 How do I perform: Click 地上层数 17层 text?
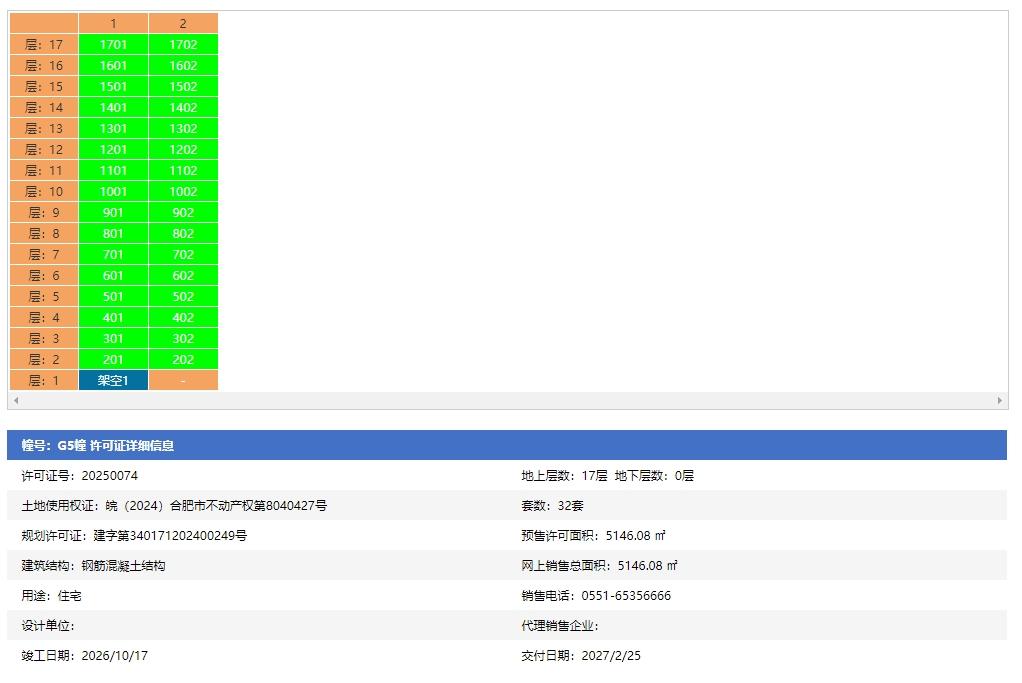point(564,476)
